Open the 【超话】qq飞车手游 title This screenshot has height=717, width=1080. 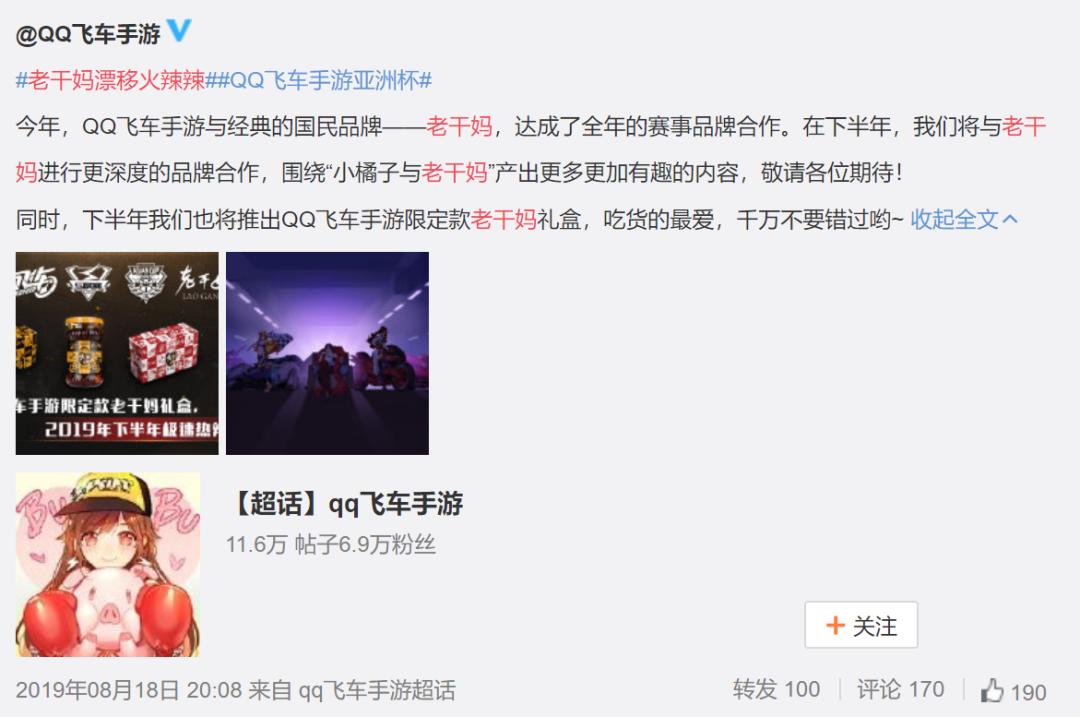coord(346,504)
